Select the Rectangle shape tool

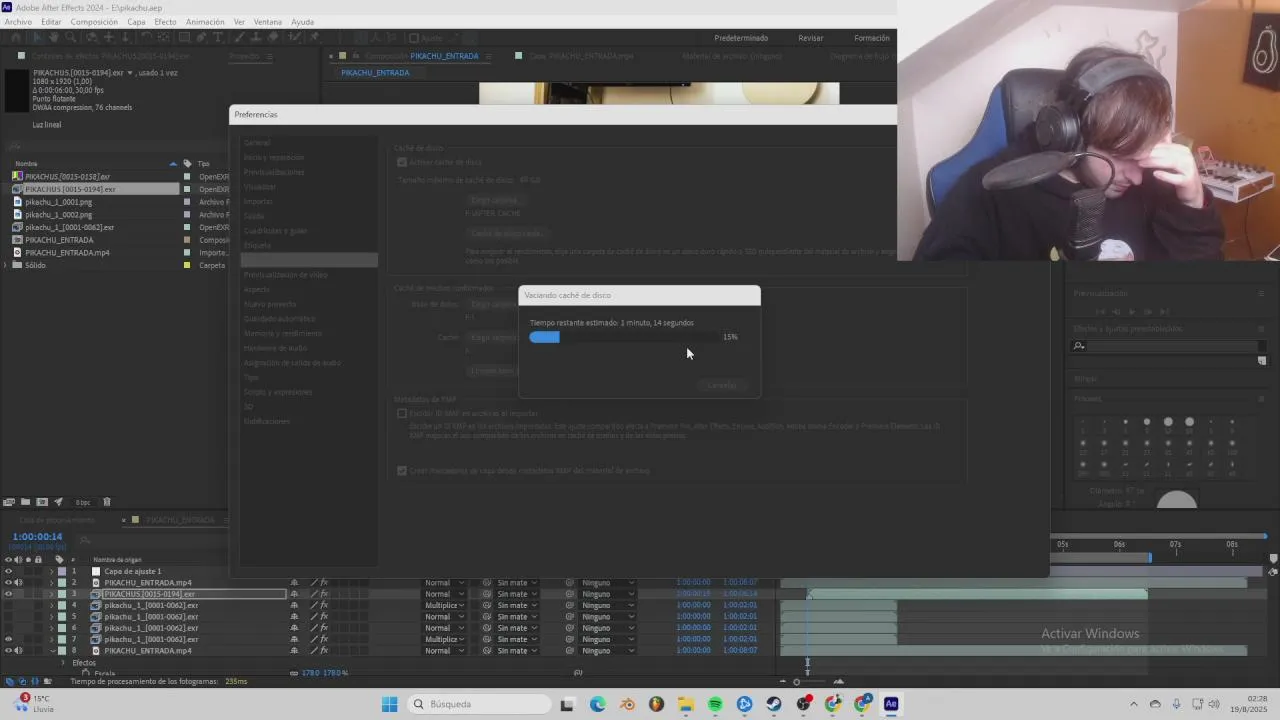click(x=184, y=38)
